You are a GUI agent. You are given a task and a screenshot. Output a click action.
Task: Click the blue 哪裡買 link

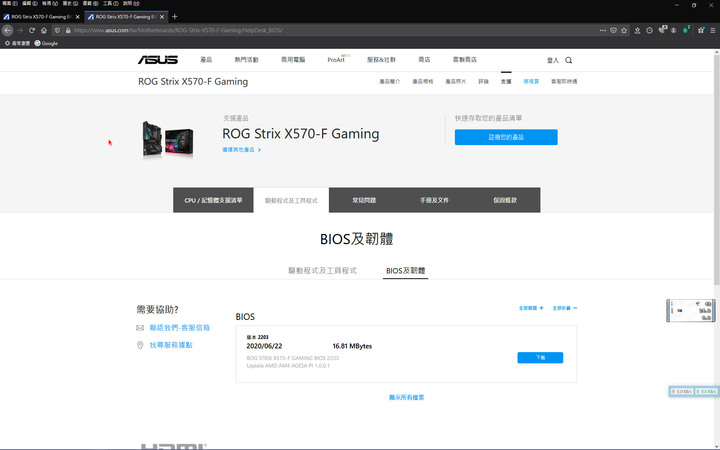tap(531, 81)
